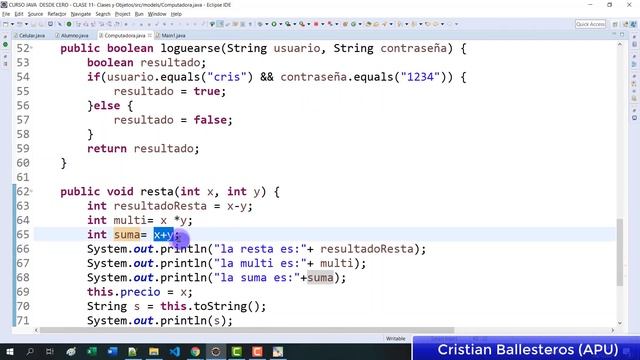
Task: Open the Project menu
Action: 122,14
